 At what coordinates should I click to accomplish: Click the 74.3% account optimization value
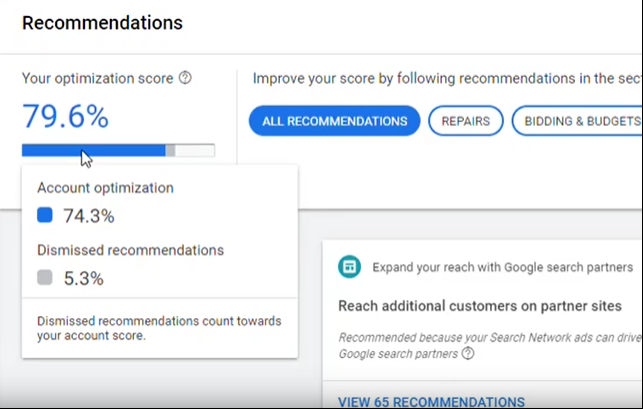point(89,216)
